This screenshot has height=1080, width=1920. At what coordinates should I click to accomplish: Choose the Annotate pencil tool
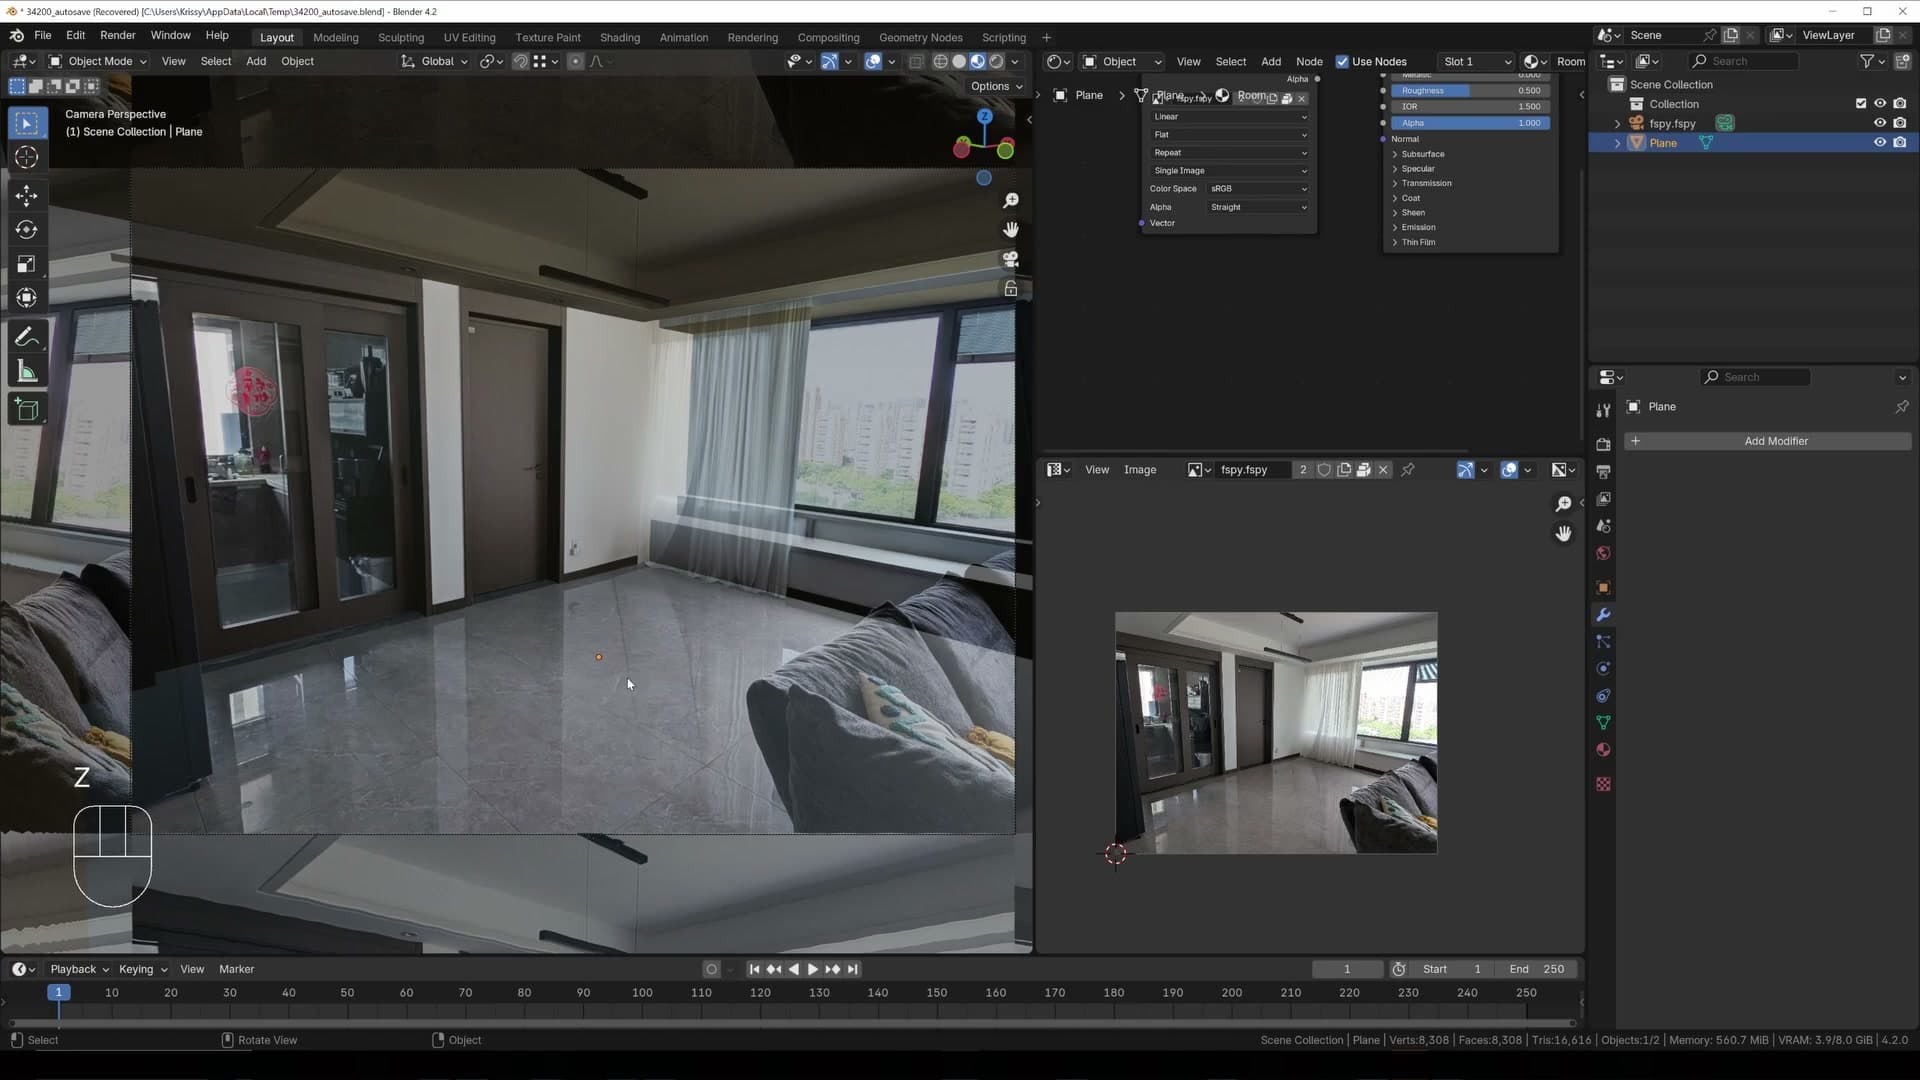point(27,337)
